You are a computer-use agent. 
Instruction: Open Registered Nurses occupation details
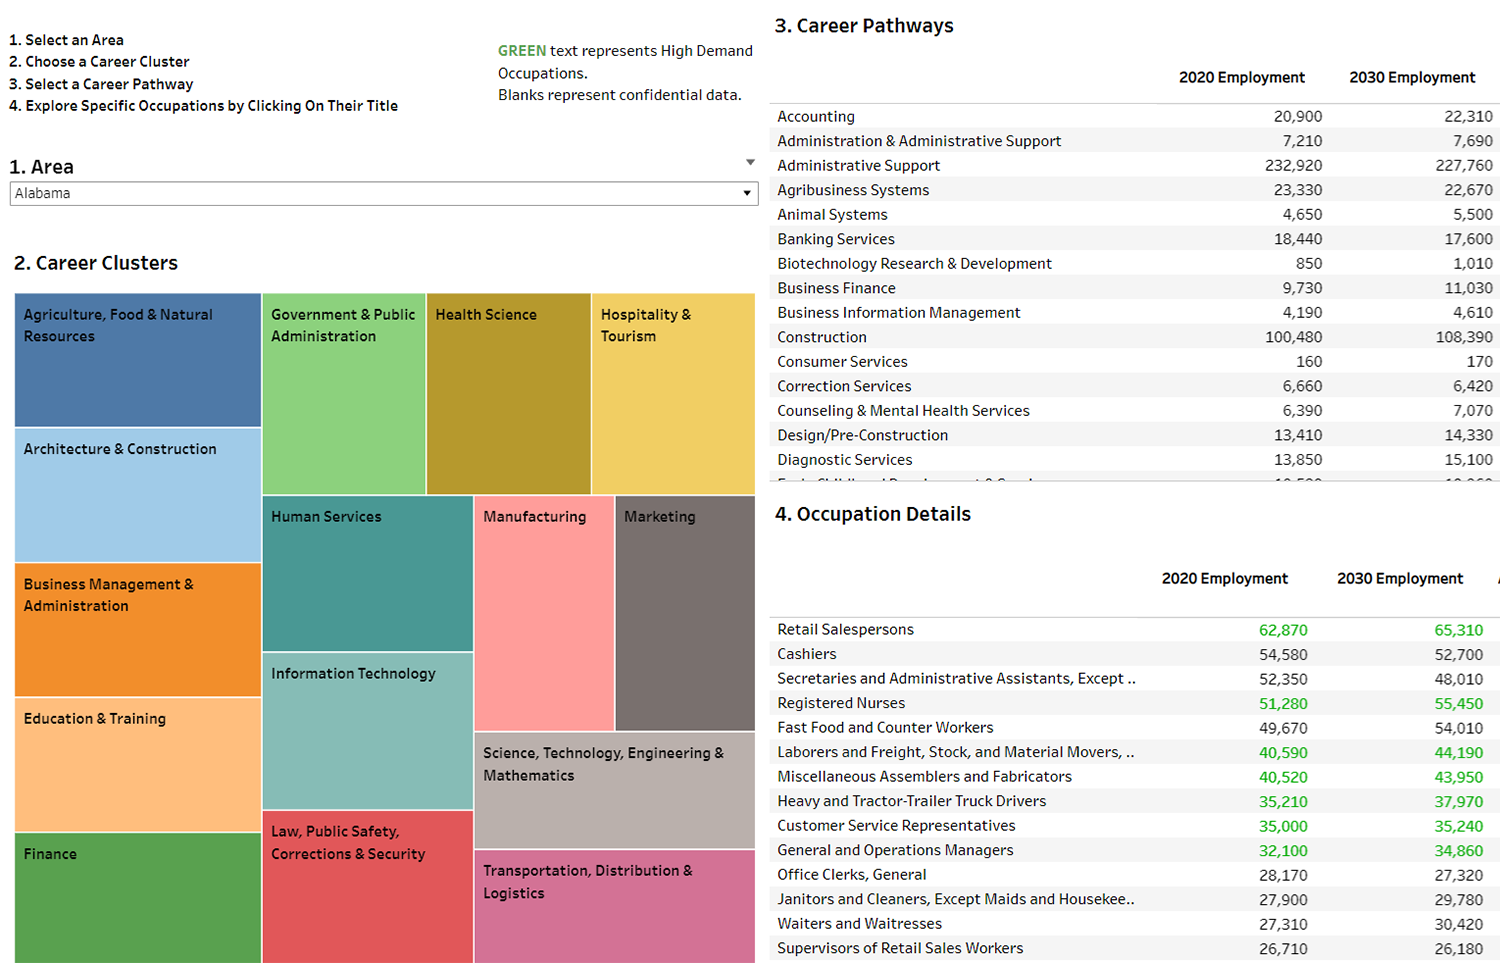click(841, 704)
